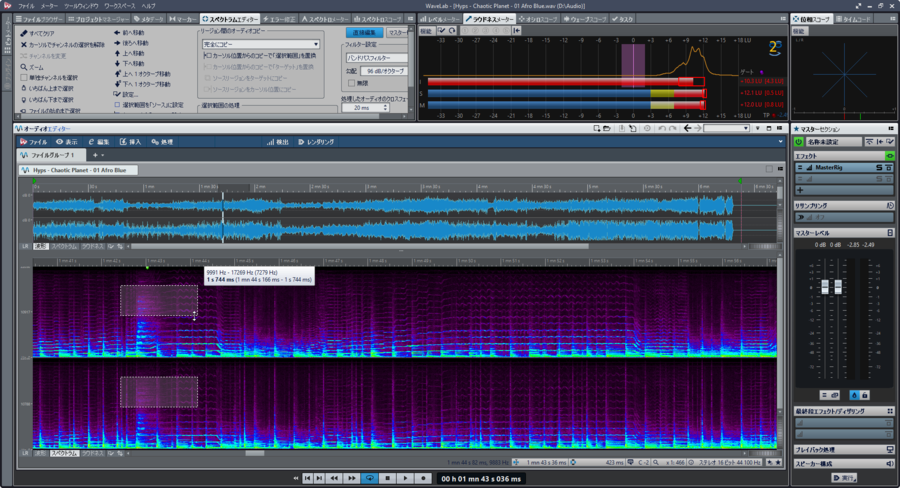Expand プレイバック処理 section
Viewport: 900px width, 488px height.
[844, 450]
